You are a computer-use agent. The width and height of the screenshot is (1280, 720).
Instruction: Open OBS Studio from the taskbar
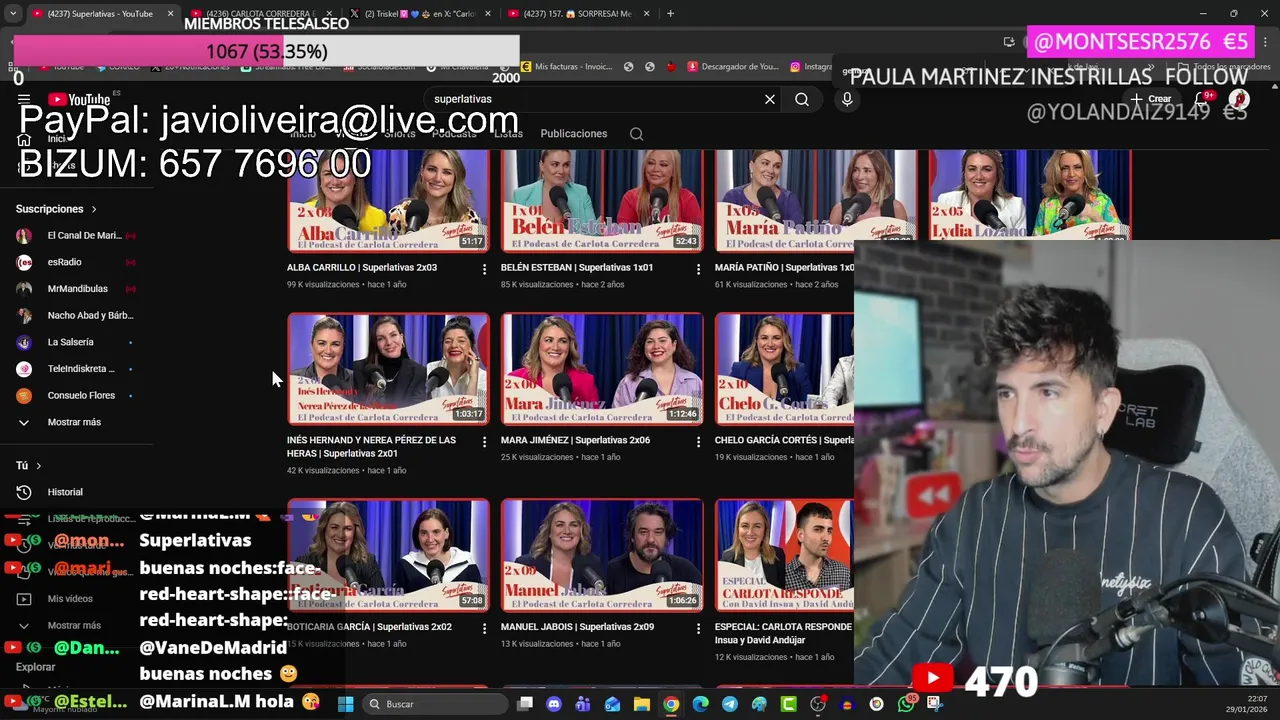point(818,704)
